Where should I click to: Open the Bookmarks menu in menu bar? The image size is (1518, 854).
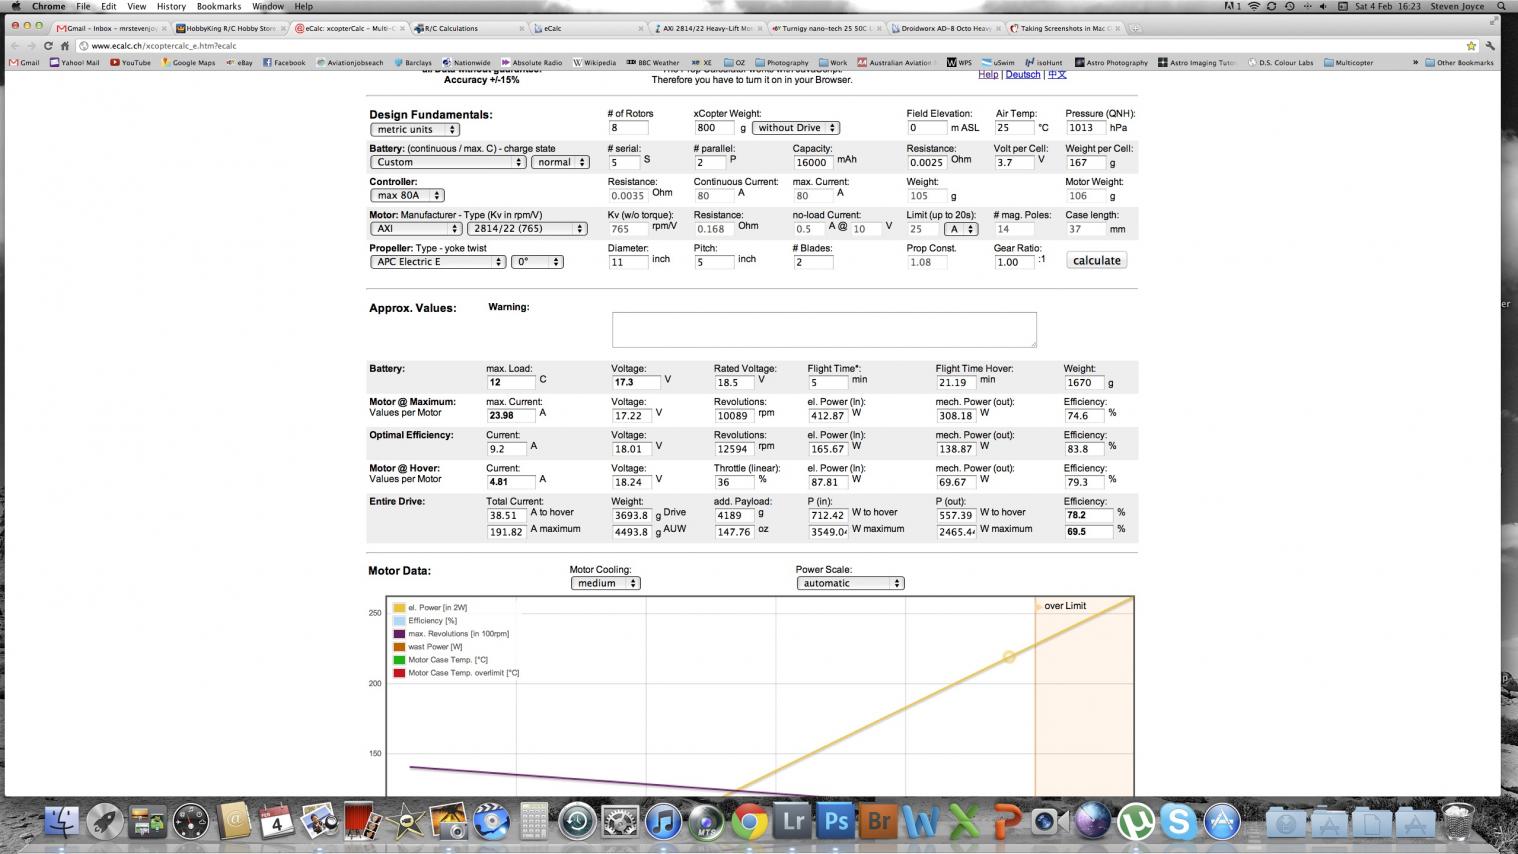click(218, 7)
